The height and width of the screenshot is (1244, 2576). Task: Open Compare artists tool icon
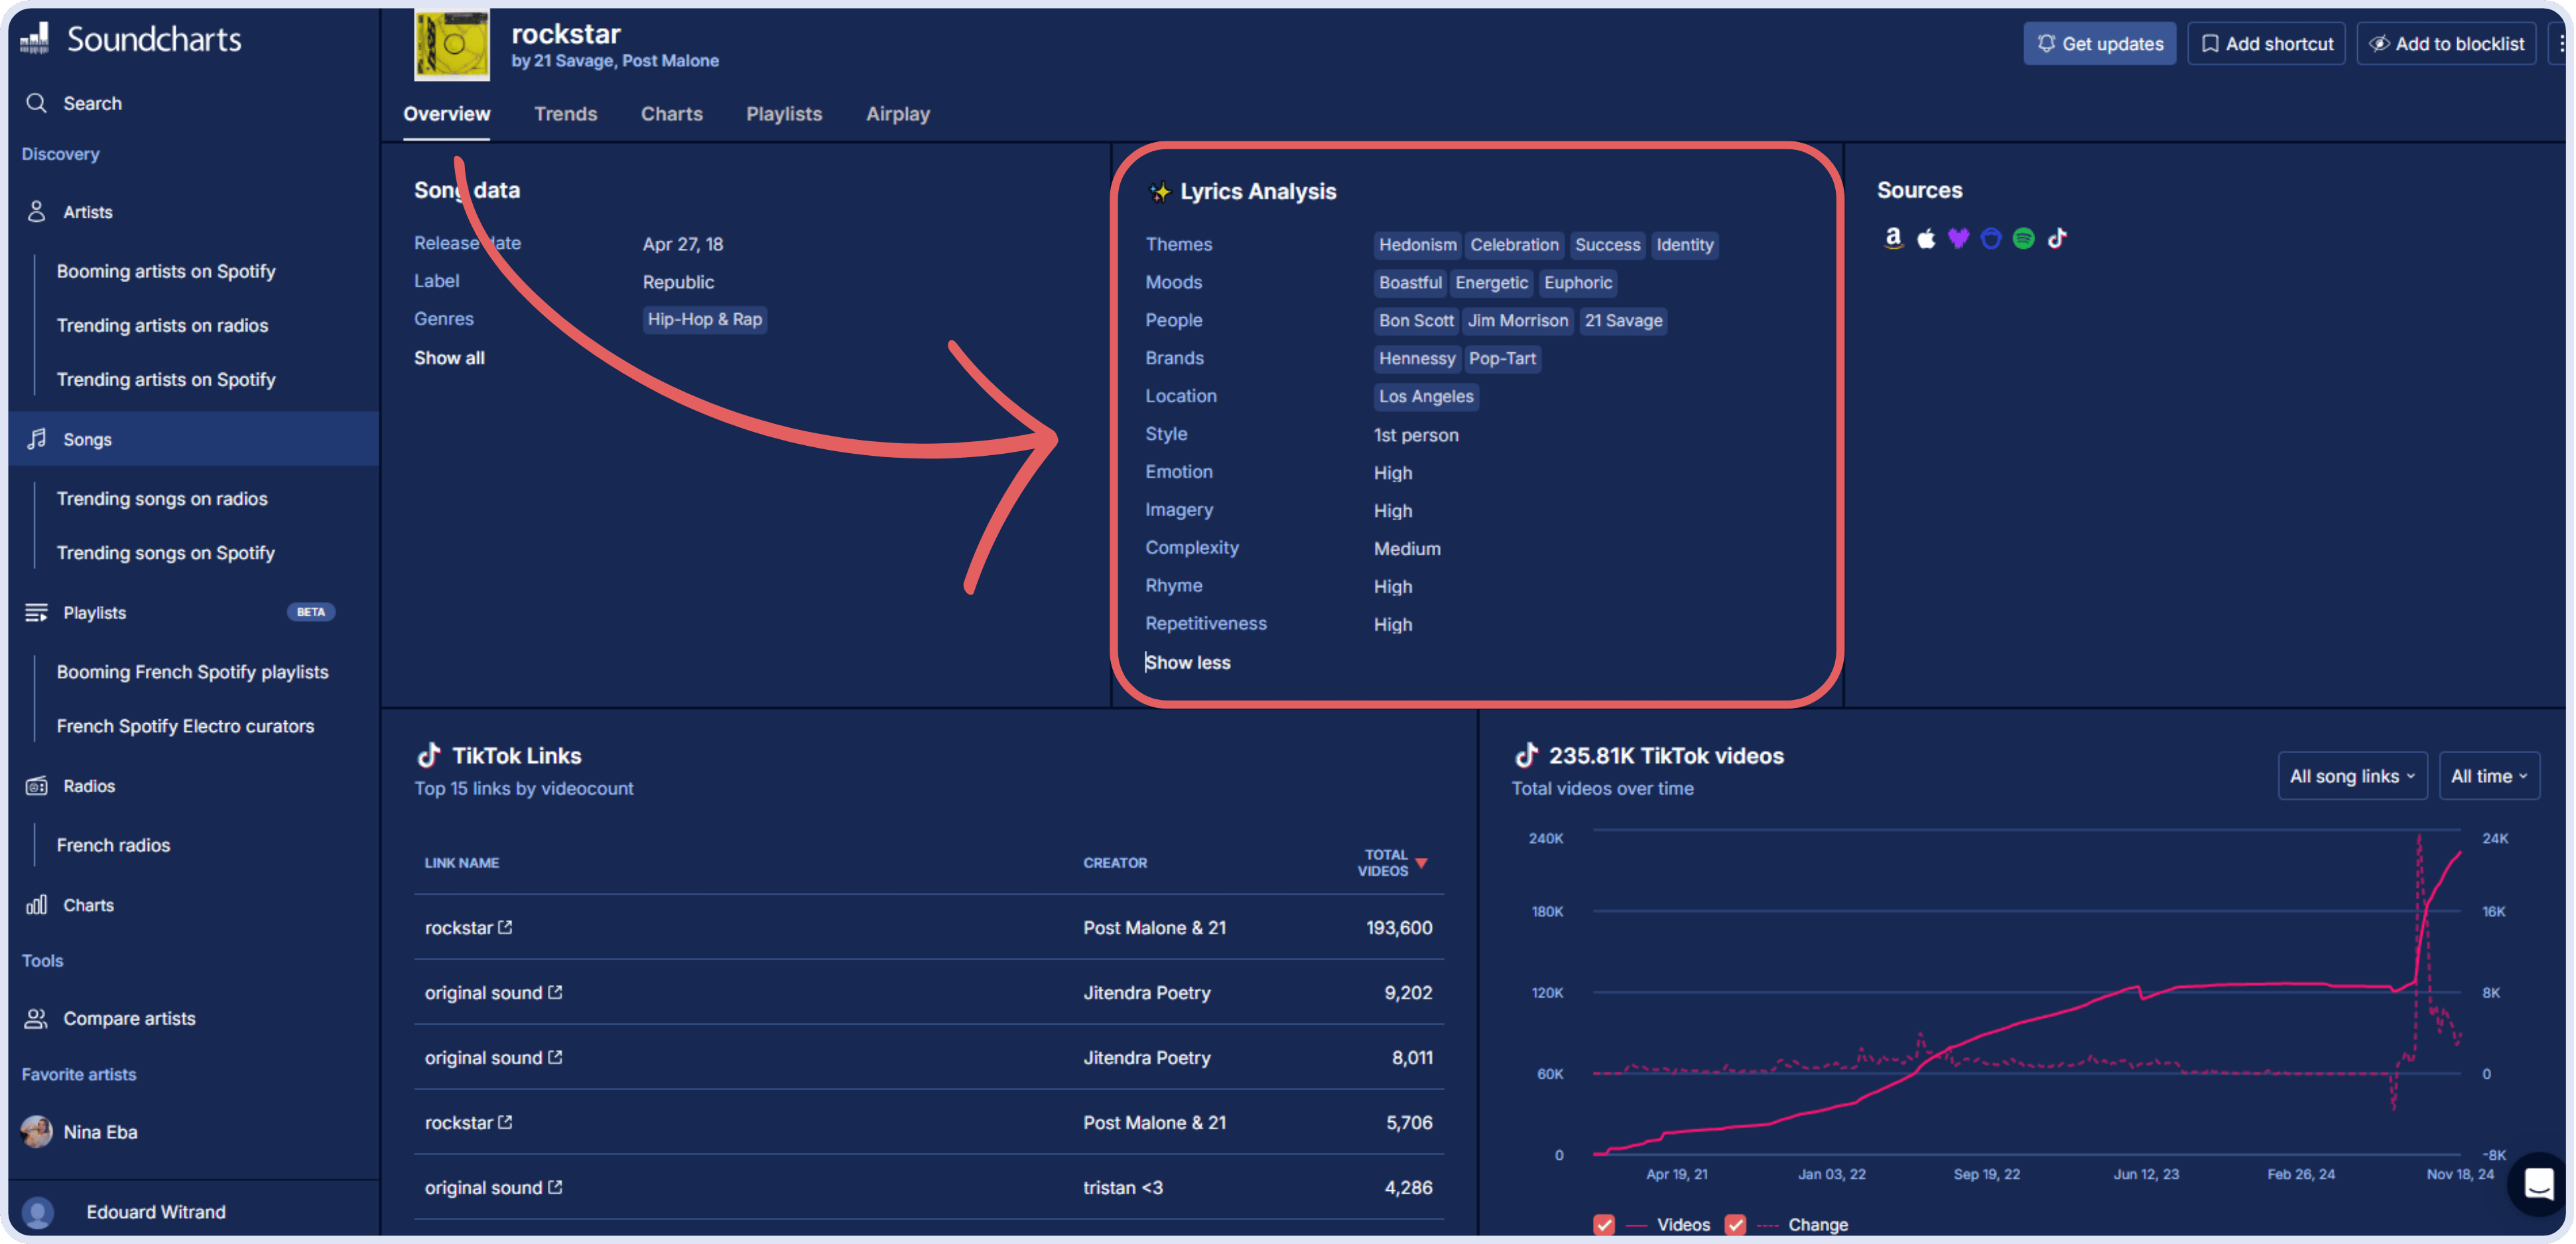[x=36, y=1018]
